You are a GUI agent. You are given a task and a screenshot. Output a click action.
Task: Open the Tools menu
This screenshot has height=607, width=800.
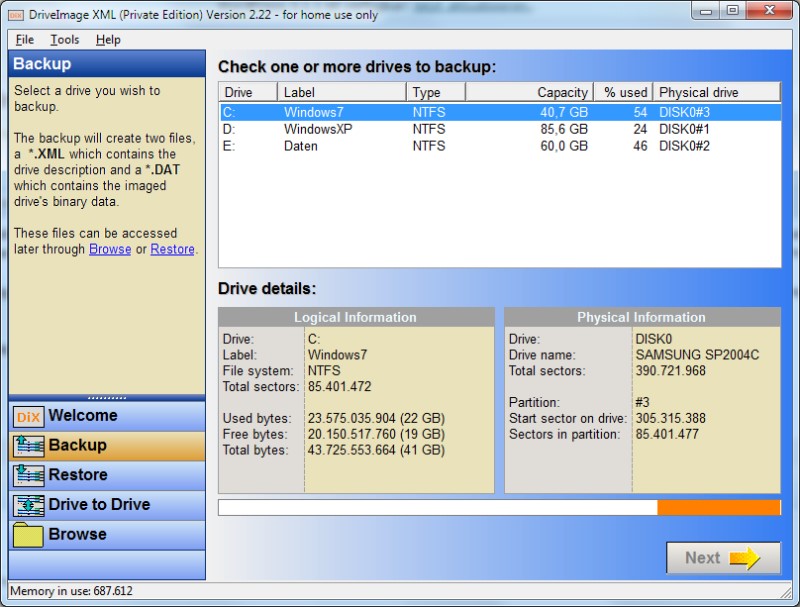[65, 40]
